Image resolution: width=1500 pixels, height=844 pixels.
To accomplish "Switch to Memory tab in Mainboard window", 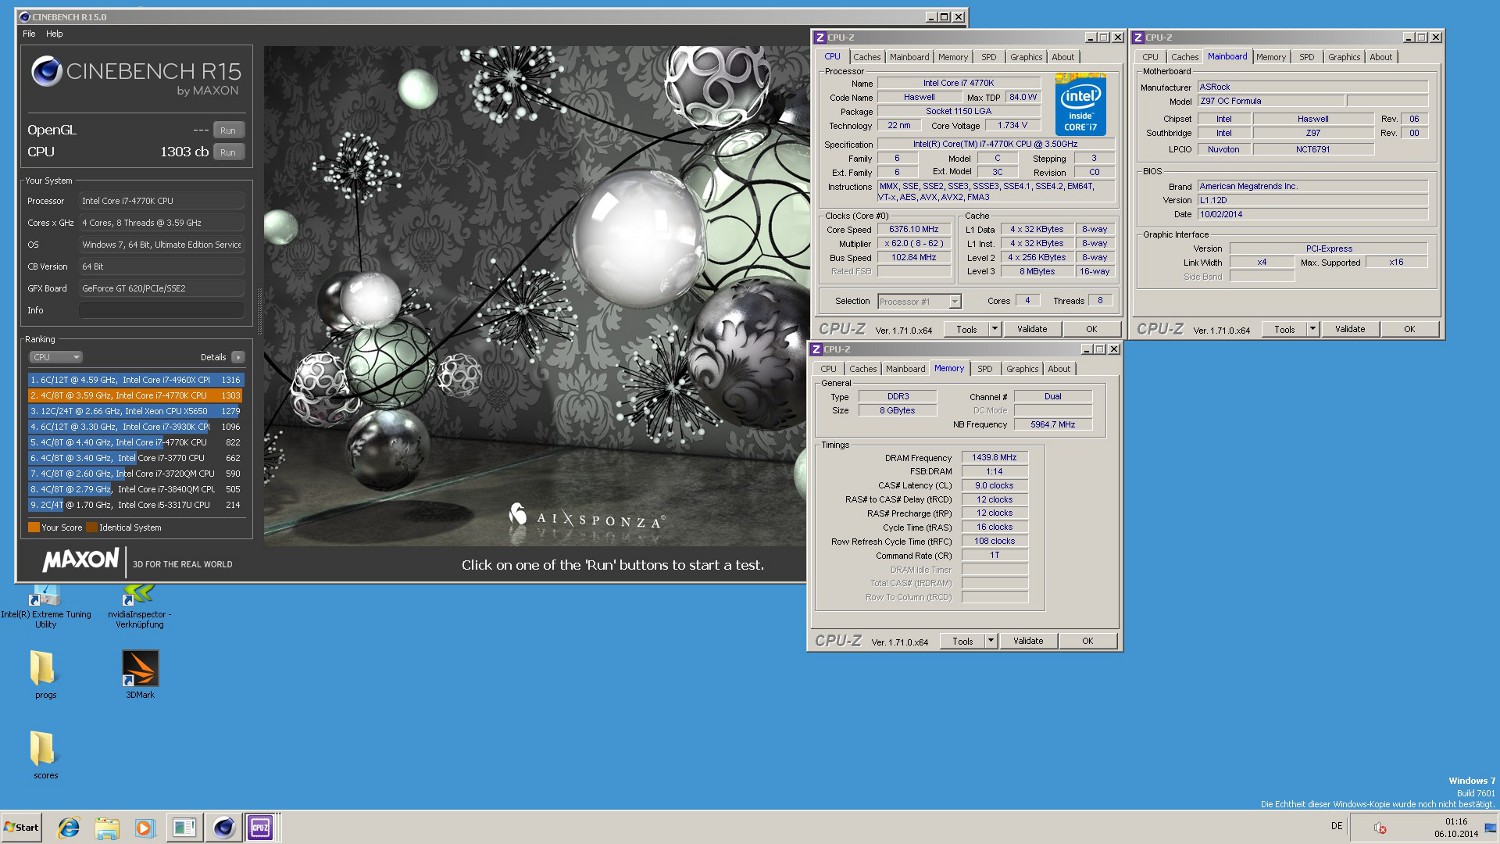I will (x=1271, y=57).
